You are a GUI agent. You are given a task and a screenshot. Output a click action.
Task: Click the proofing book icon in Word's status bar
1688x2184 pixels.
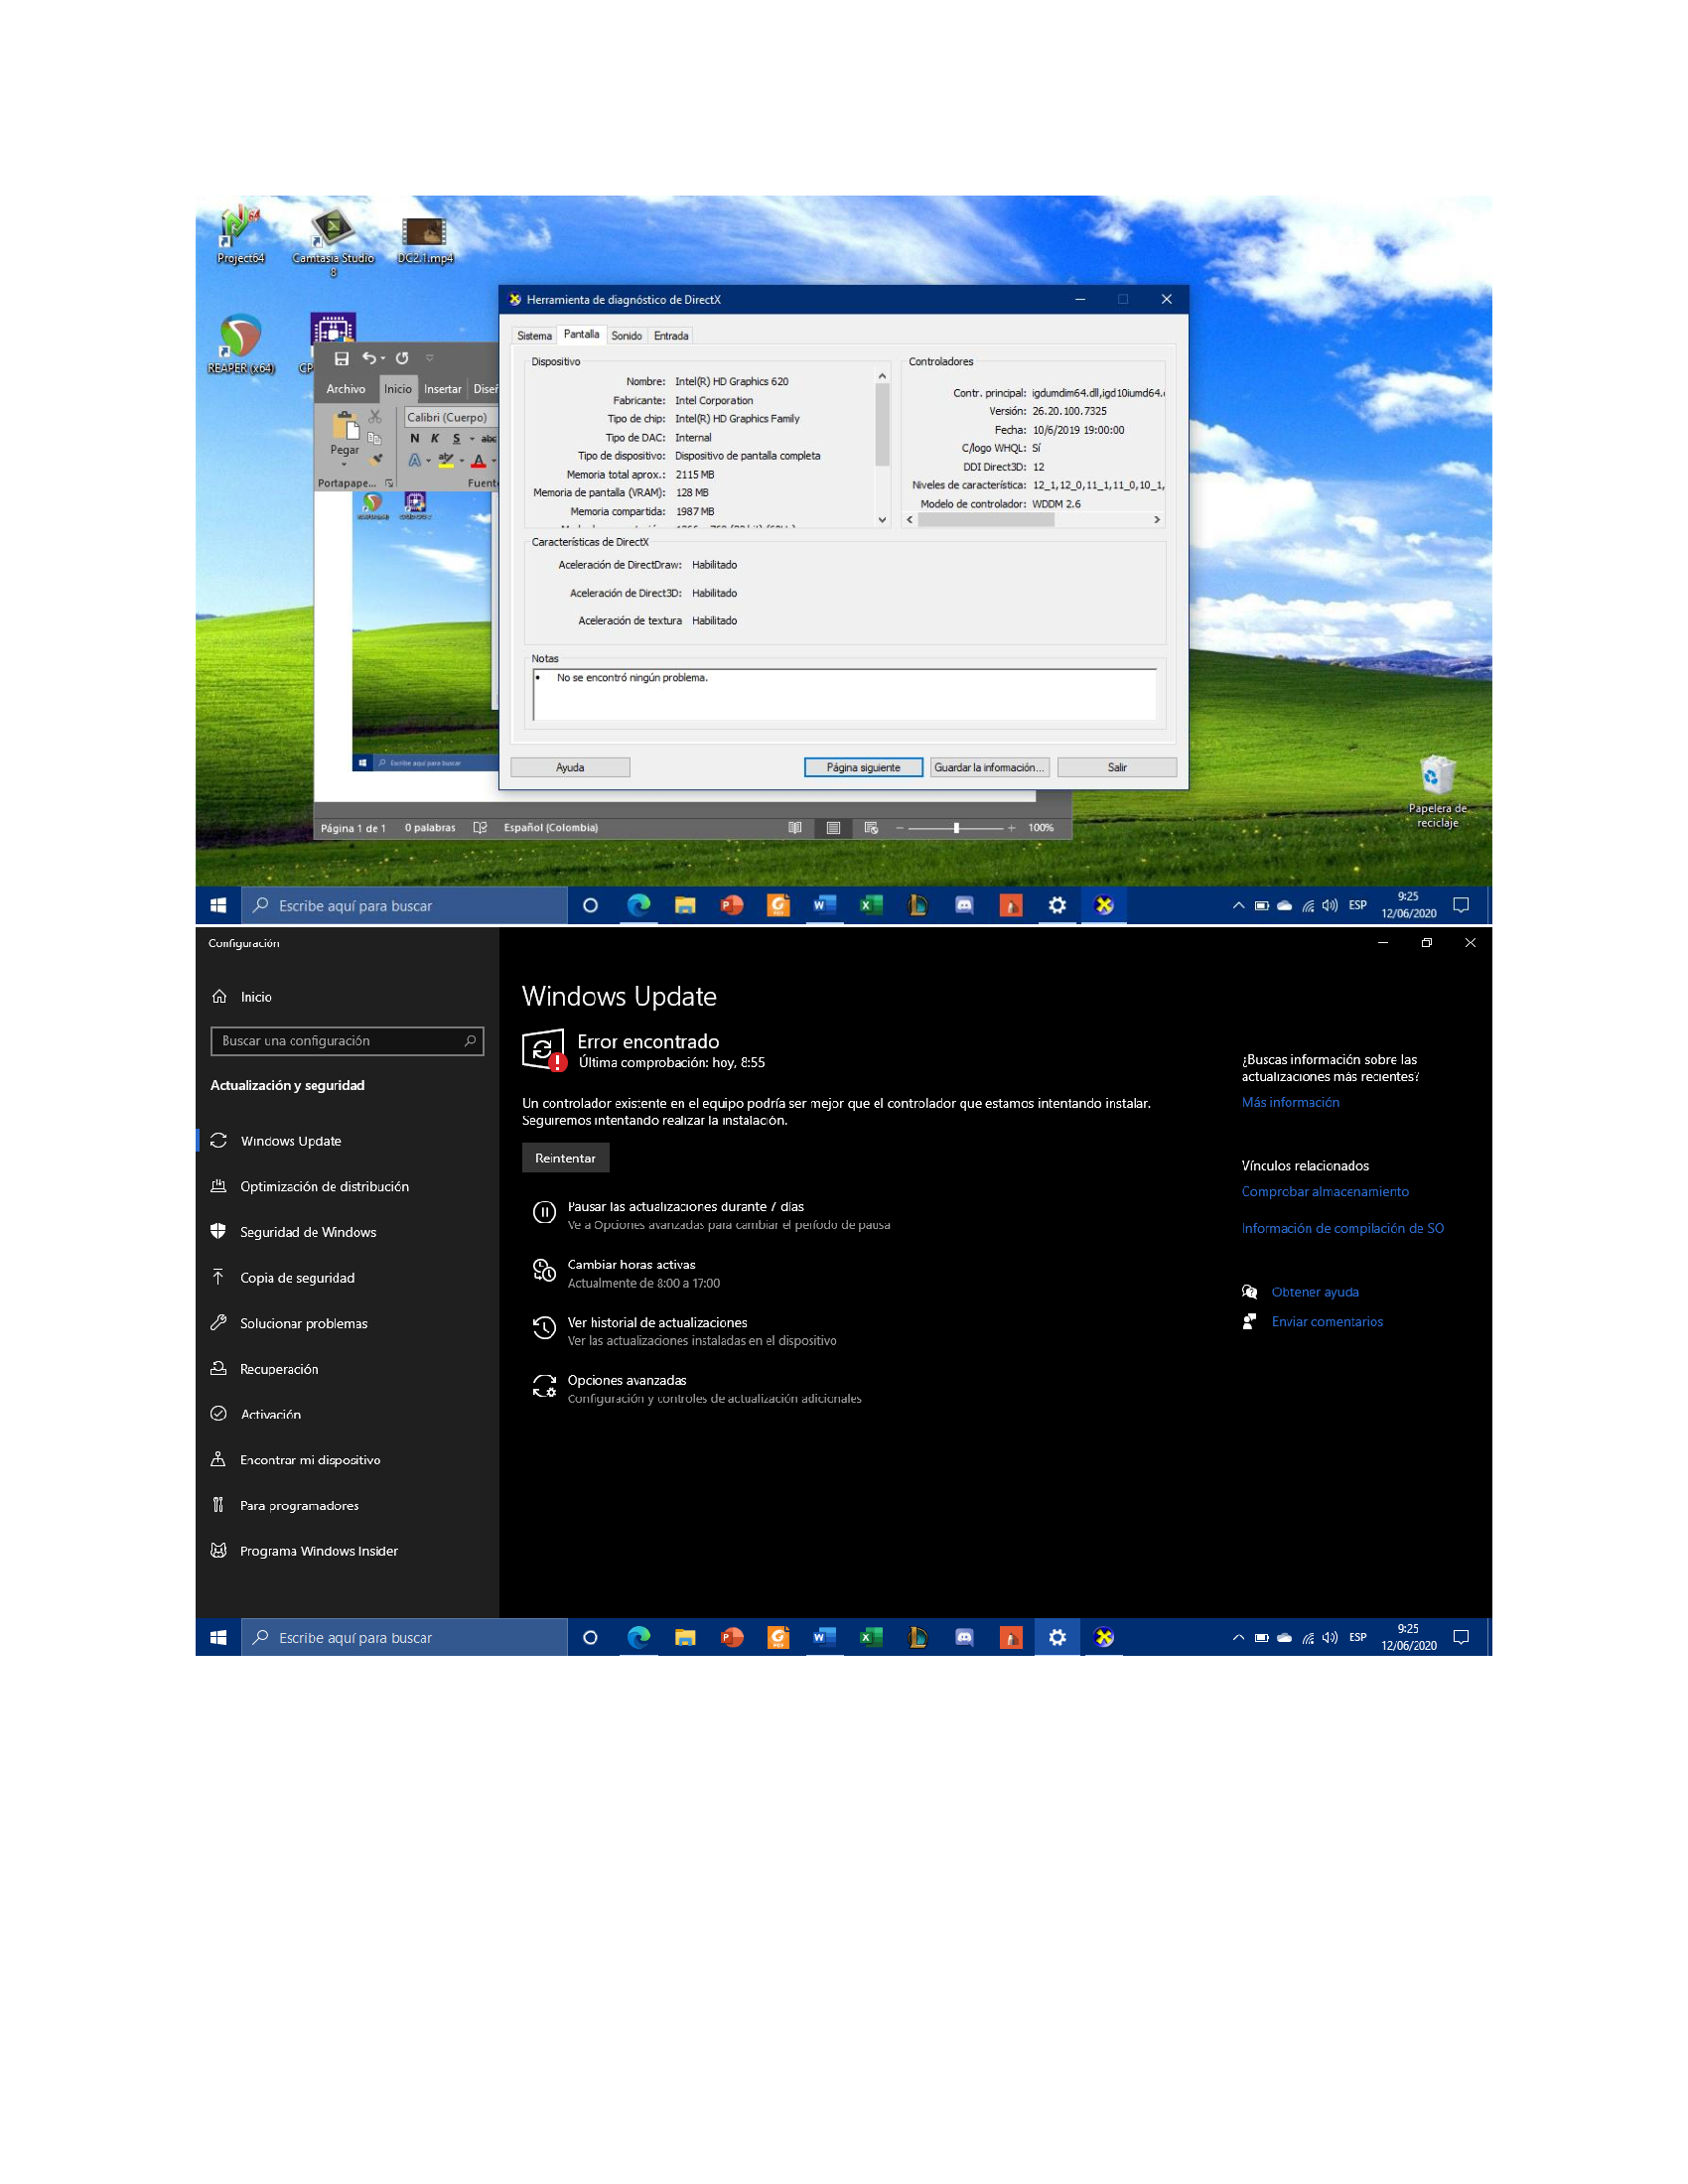click(480, 828)
